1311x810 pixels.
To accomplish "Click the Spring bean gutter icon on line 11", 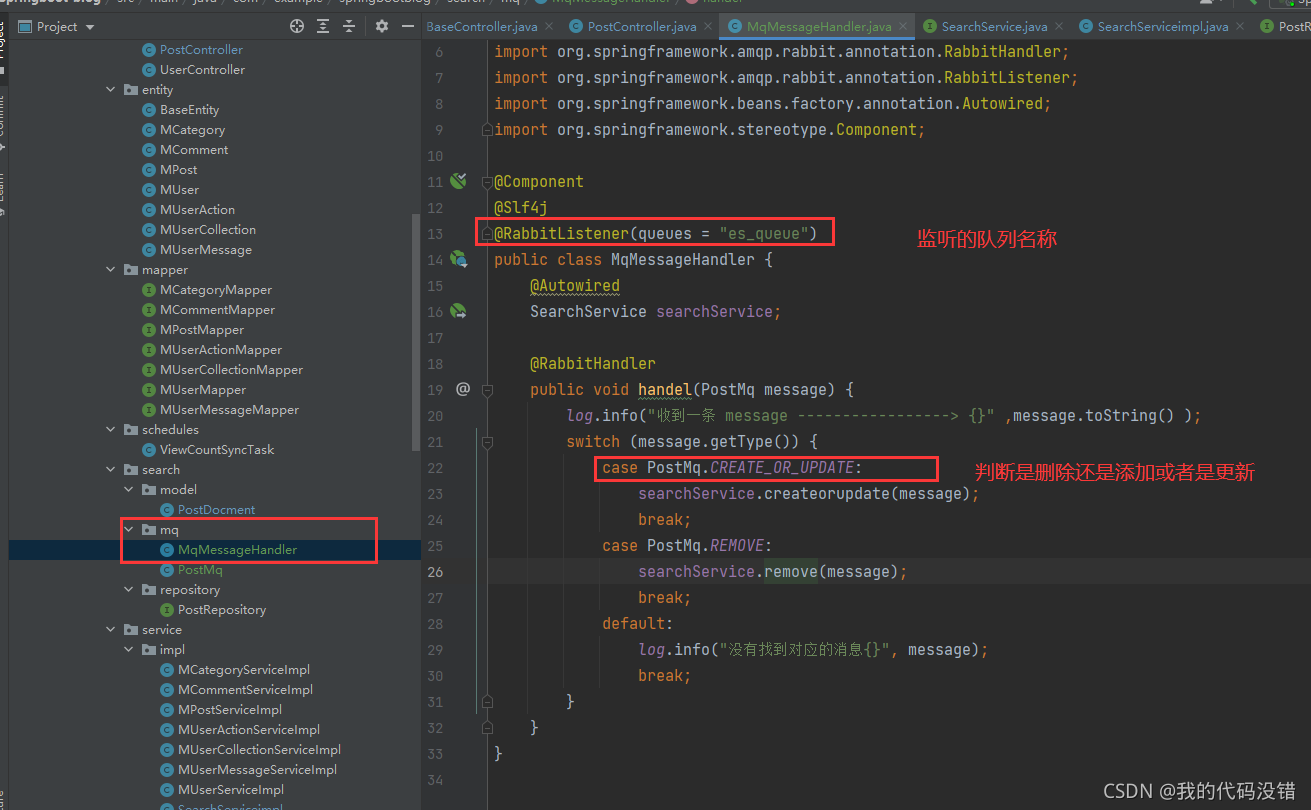I will click(459, 181).
